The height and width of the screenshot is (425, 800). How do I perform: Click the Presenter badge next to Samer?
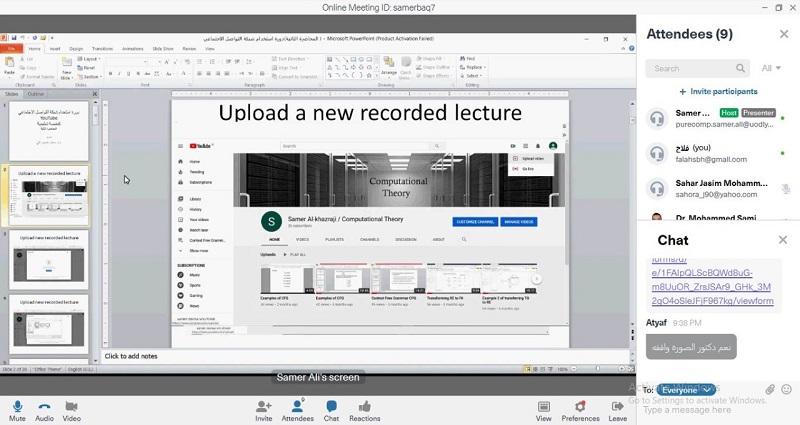(x=759, y=113)
